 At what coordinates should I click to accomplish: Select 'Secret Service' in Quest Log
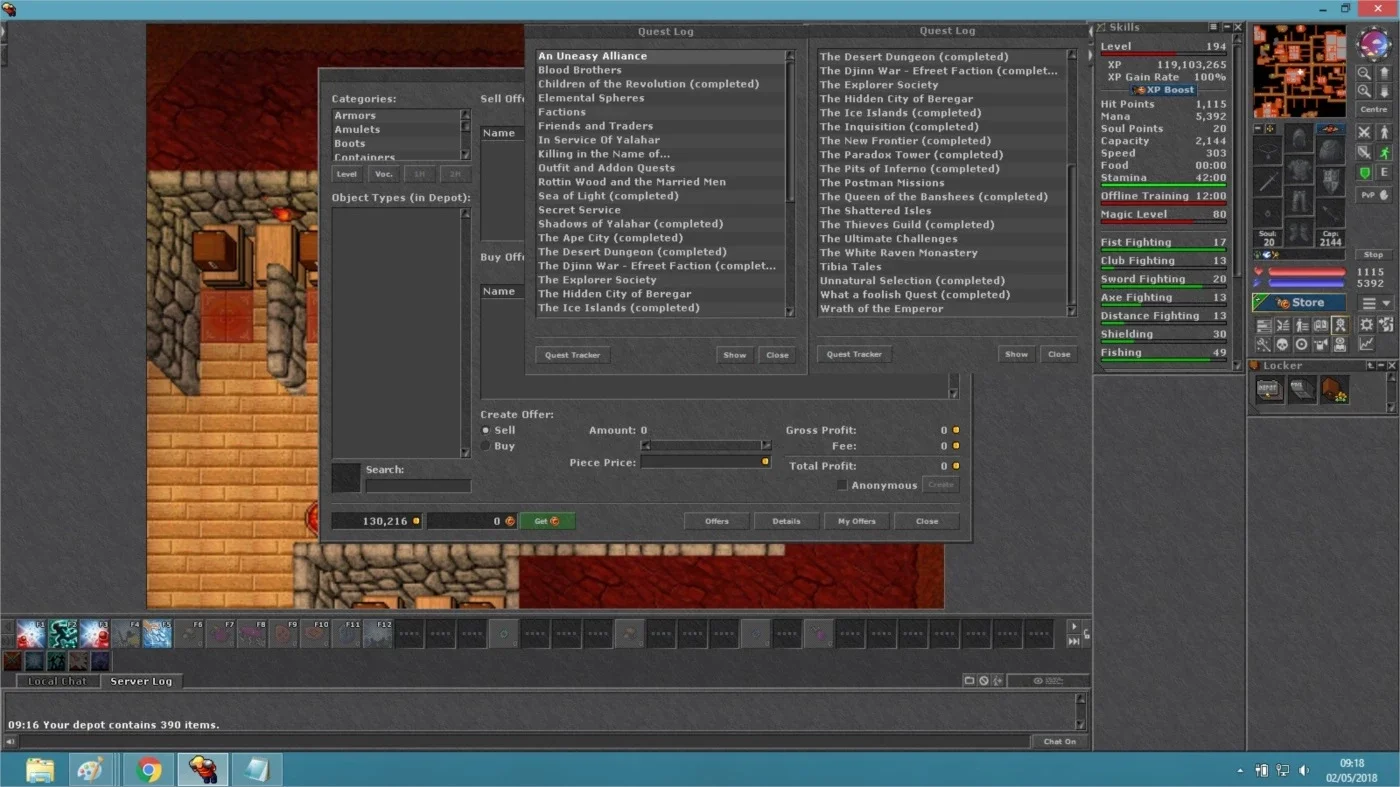click(579, 210)
